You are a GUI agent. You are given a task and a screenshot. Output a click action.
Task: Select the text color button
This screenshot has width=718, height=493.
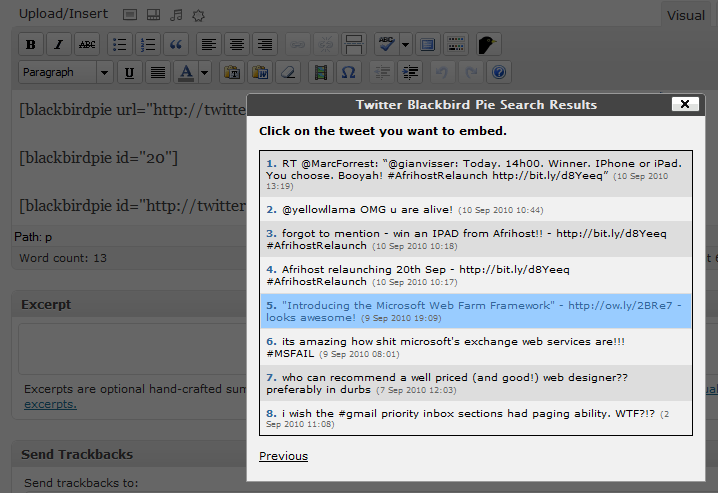(186, 72)
